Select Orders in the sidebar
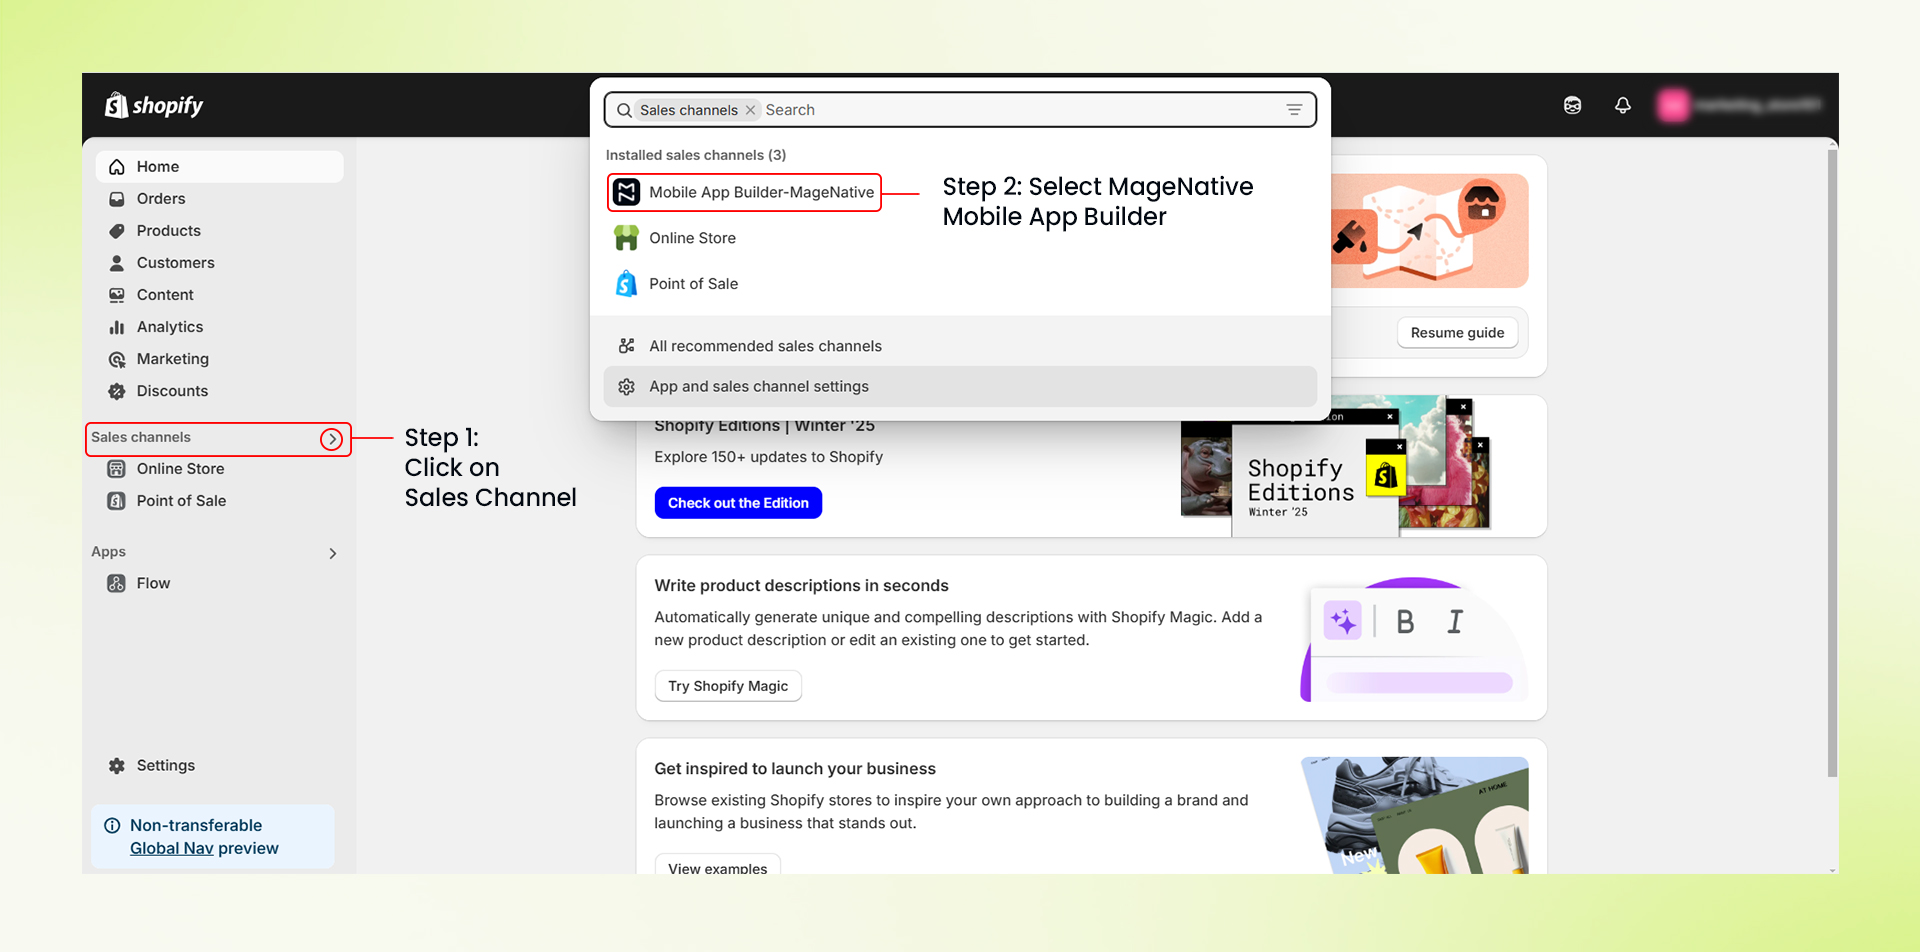 pyautogui.click(x=160, y=199)
